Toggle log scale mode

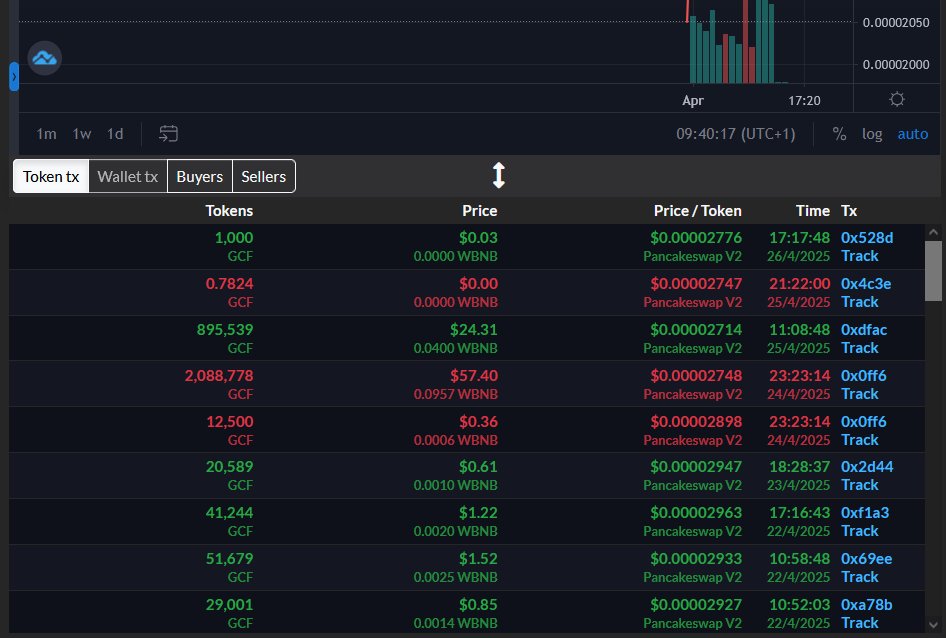coord(872,134)
